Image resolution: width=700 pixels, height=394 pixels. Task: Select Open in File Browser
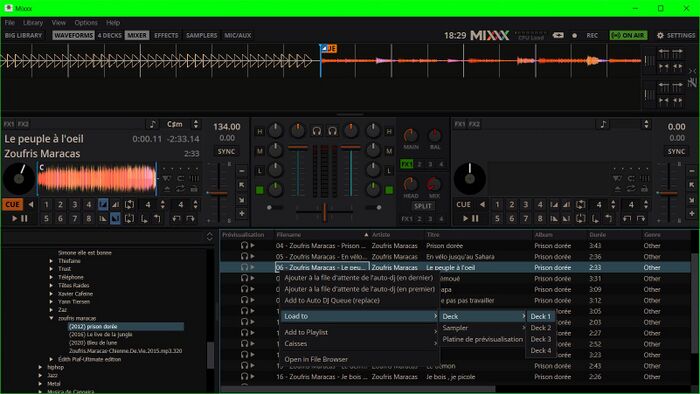click(x=359, y=359)
